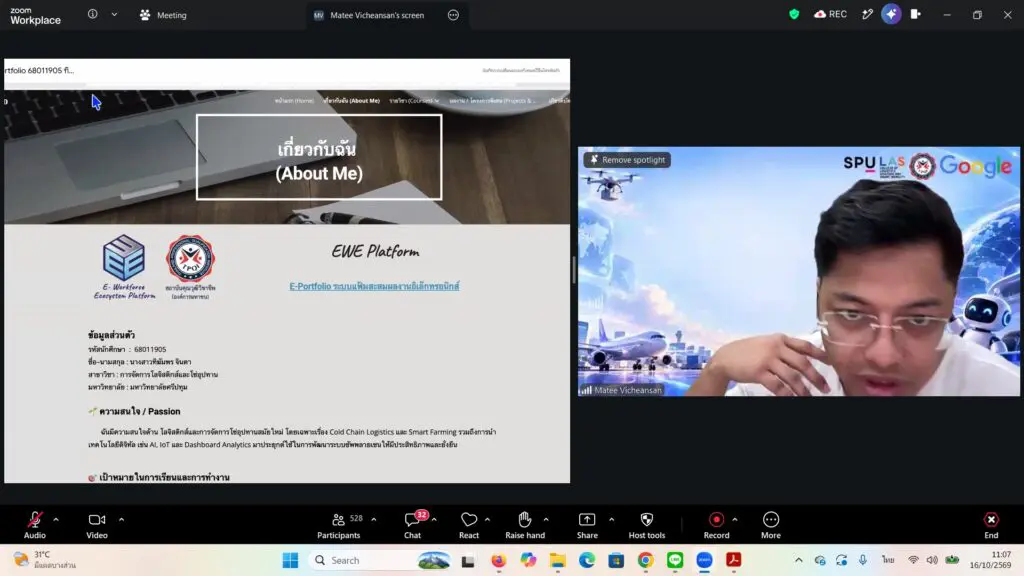Viewport: 1024px width, 576px height.
Task: Open the React heart menu
Action: click(x=469, y=525)
